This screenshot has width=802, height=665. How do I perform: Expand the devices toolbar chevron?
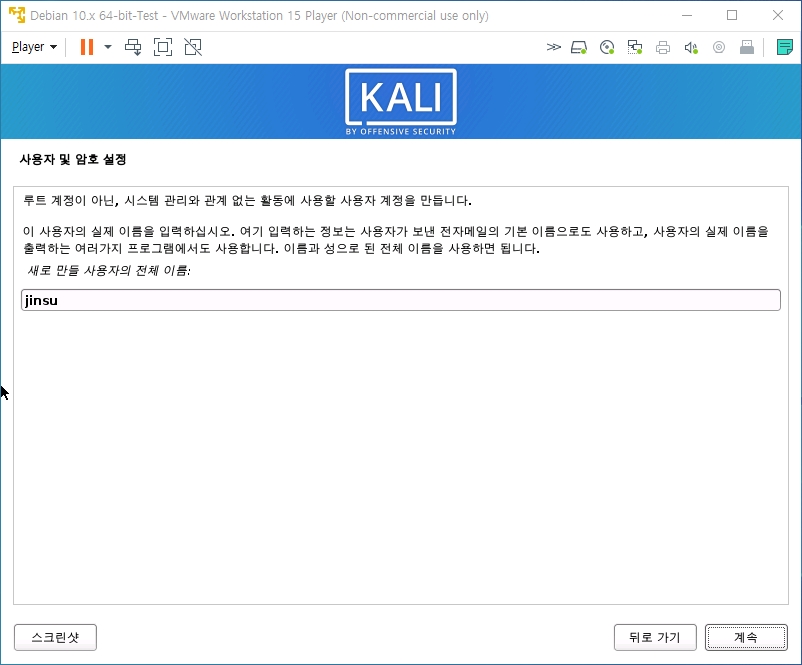pyautogui.click(x=553, y=48)
